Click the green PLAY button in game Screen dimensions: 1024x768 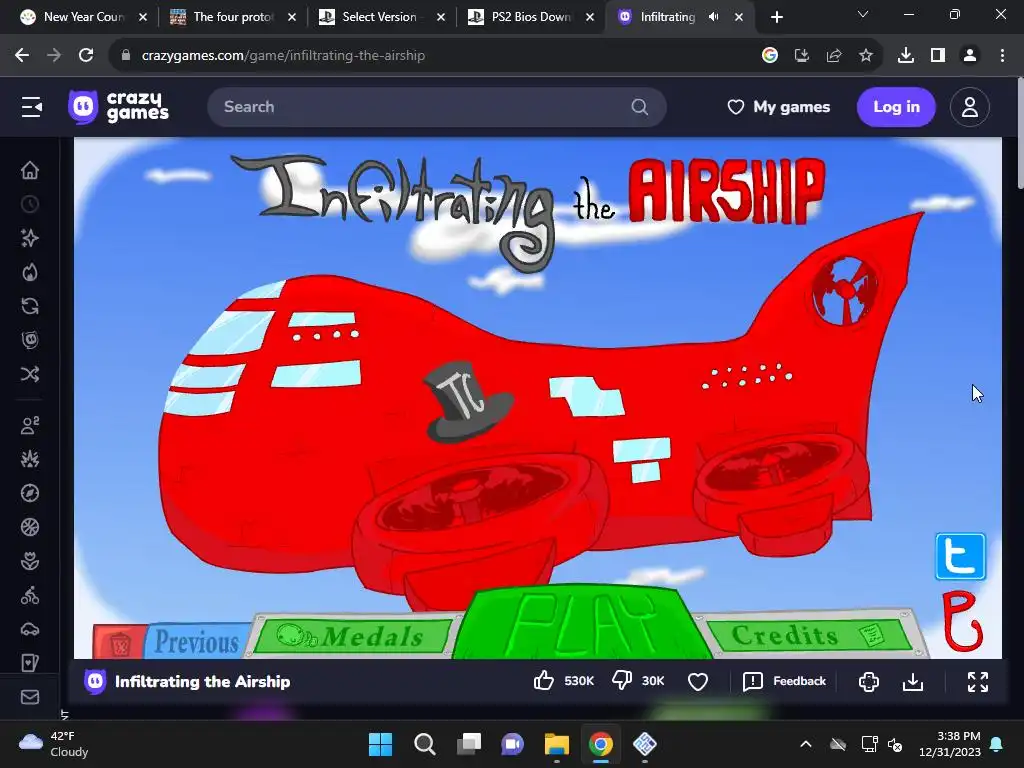(x=581, y=622)
